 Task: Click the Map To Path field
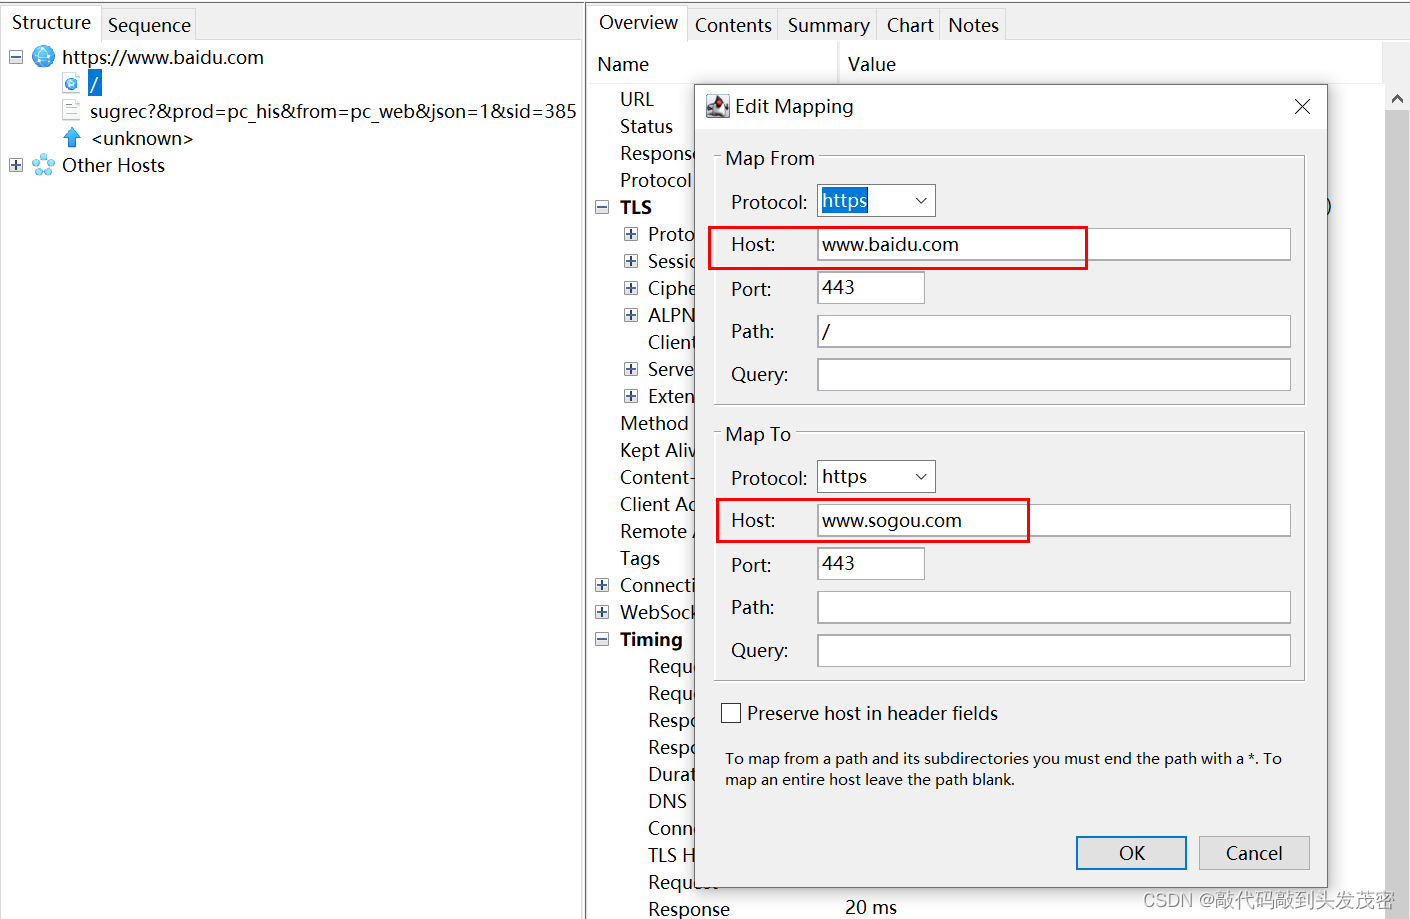click(x=1054, y=607)
